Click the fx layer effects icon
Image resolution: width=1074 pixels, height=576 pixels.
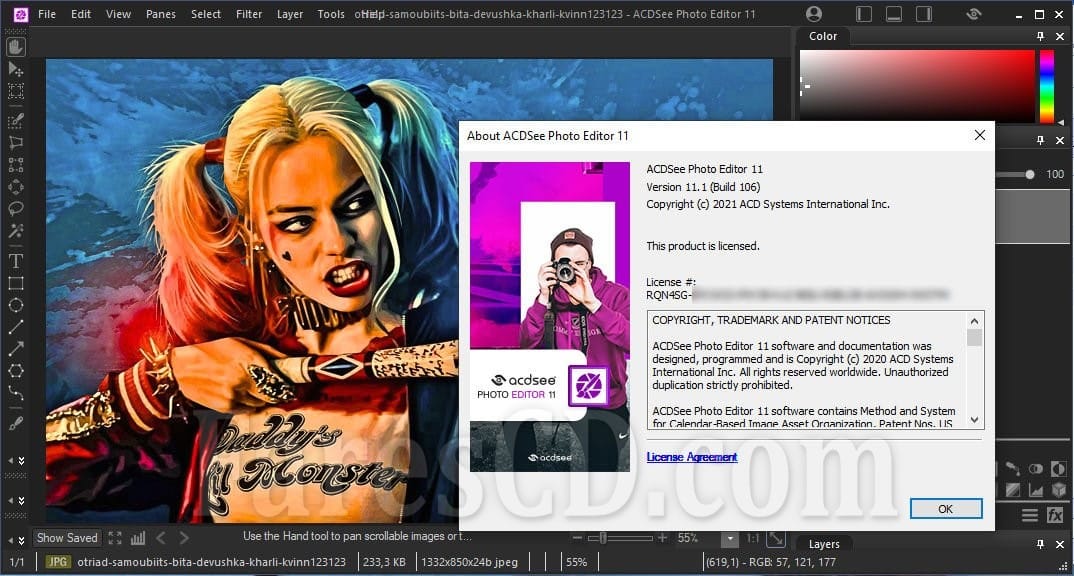[1055, 515]
